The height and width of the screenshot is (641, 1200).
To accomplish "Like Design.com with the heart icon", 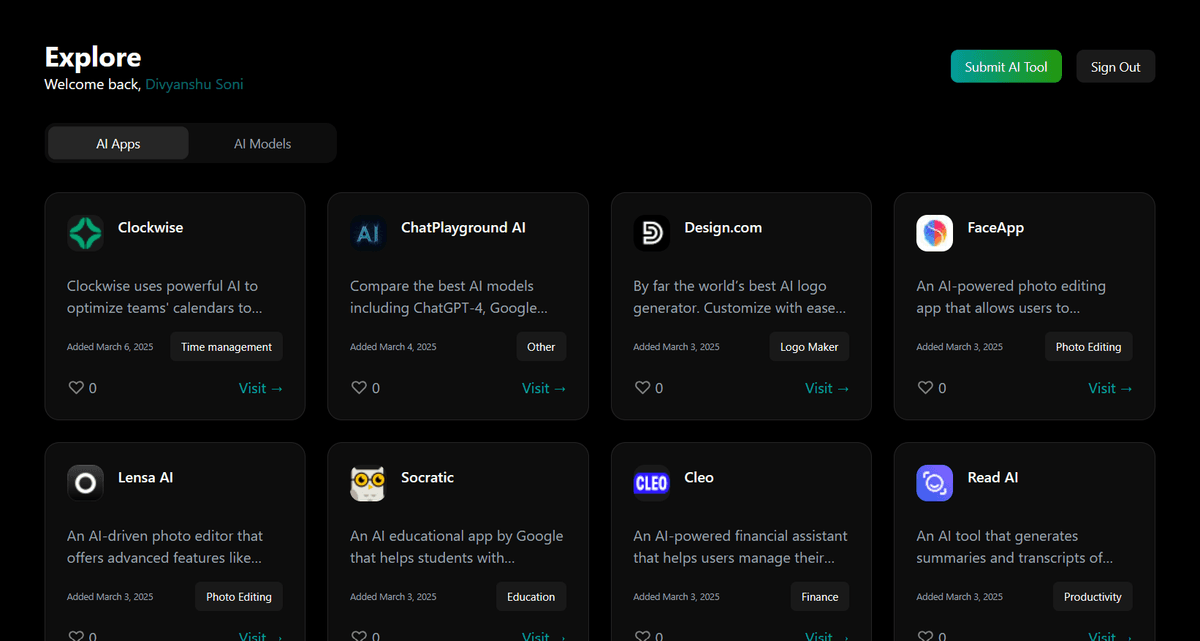I will [642, 388].
